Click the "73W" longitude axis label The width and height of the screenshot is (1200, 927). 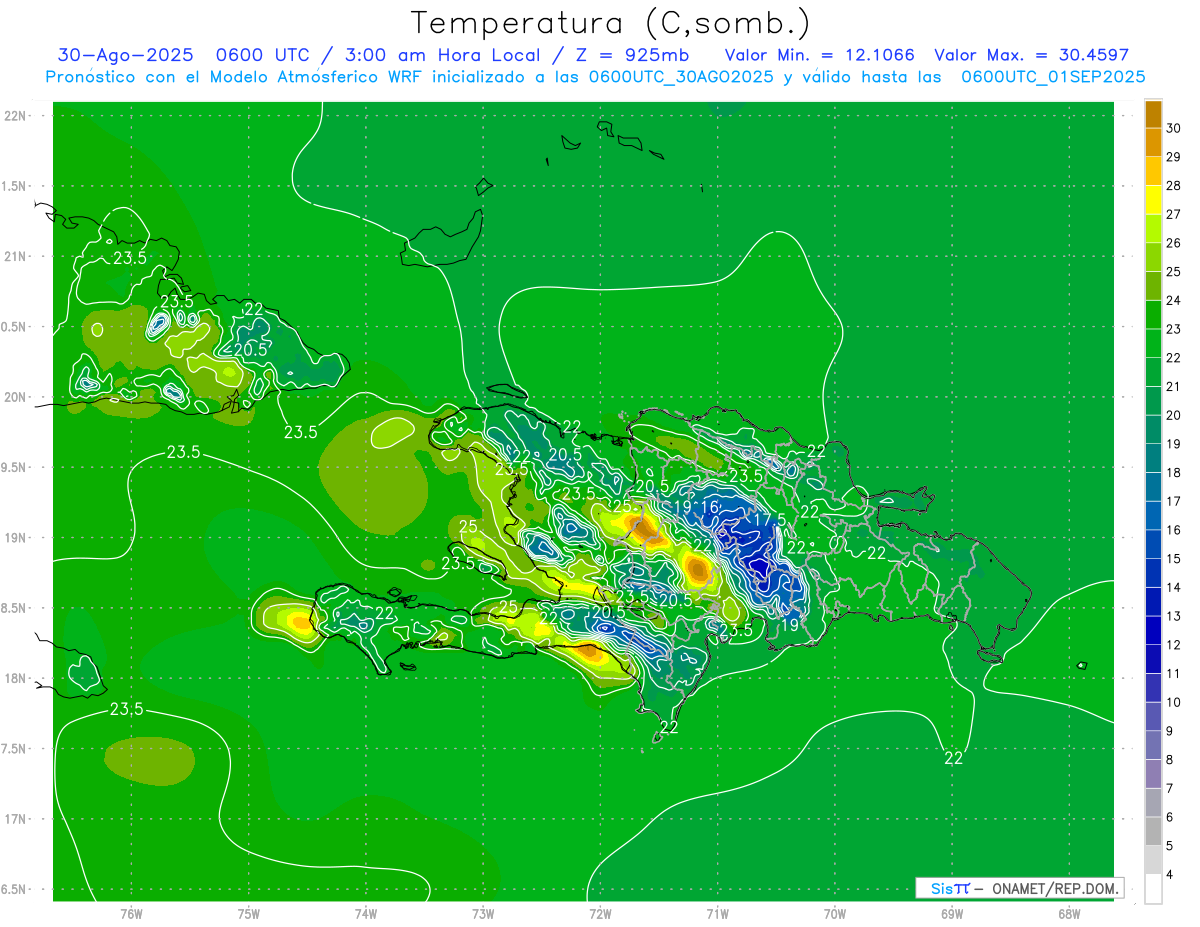(483, 913)
